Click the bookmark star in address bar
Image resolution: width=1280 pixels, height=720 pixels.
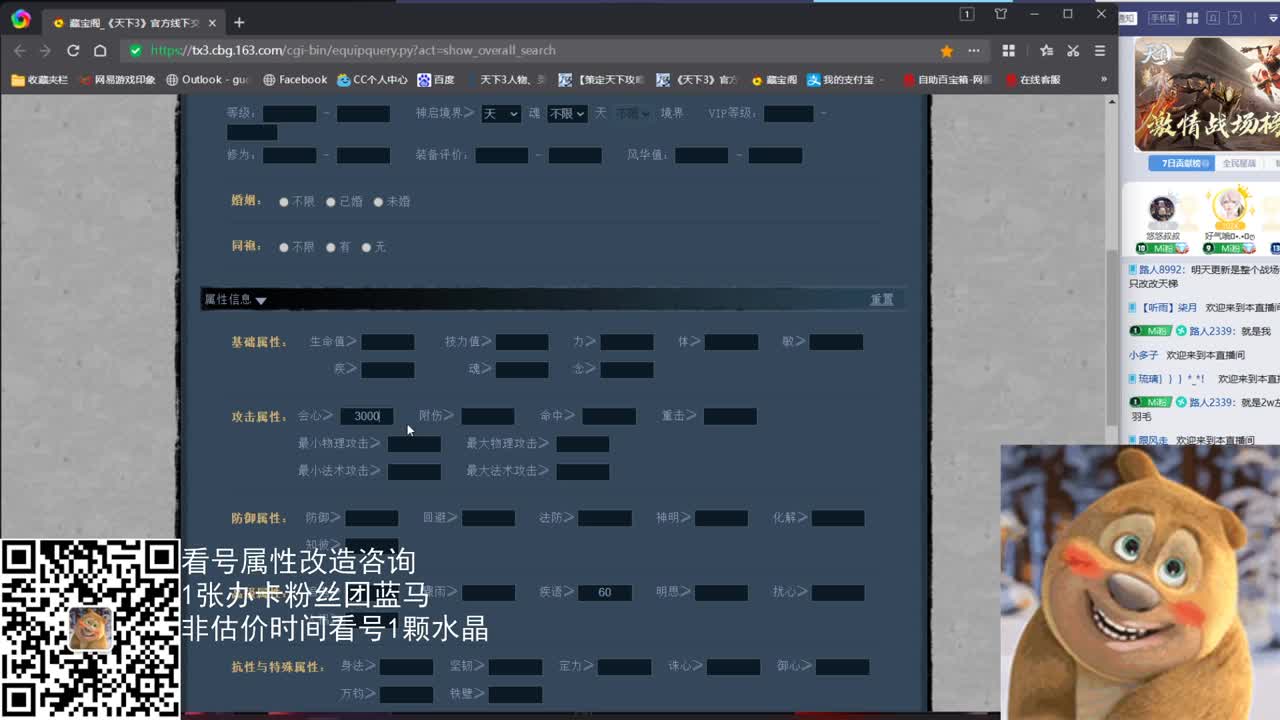(x=946, y=51)
